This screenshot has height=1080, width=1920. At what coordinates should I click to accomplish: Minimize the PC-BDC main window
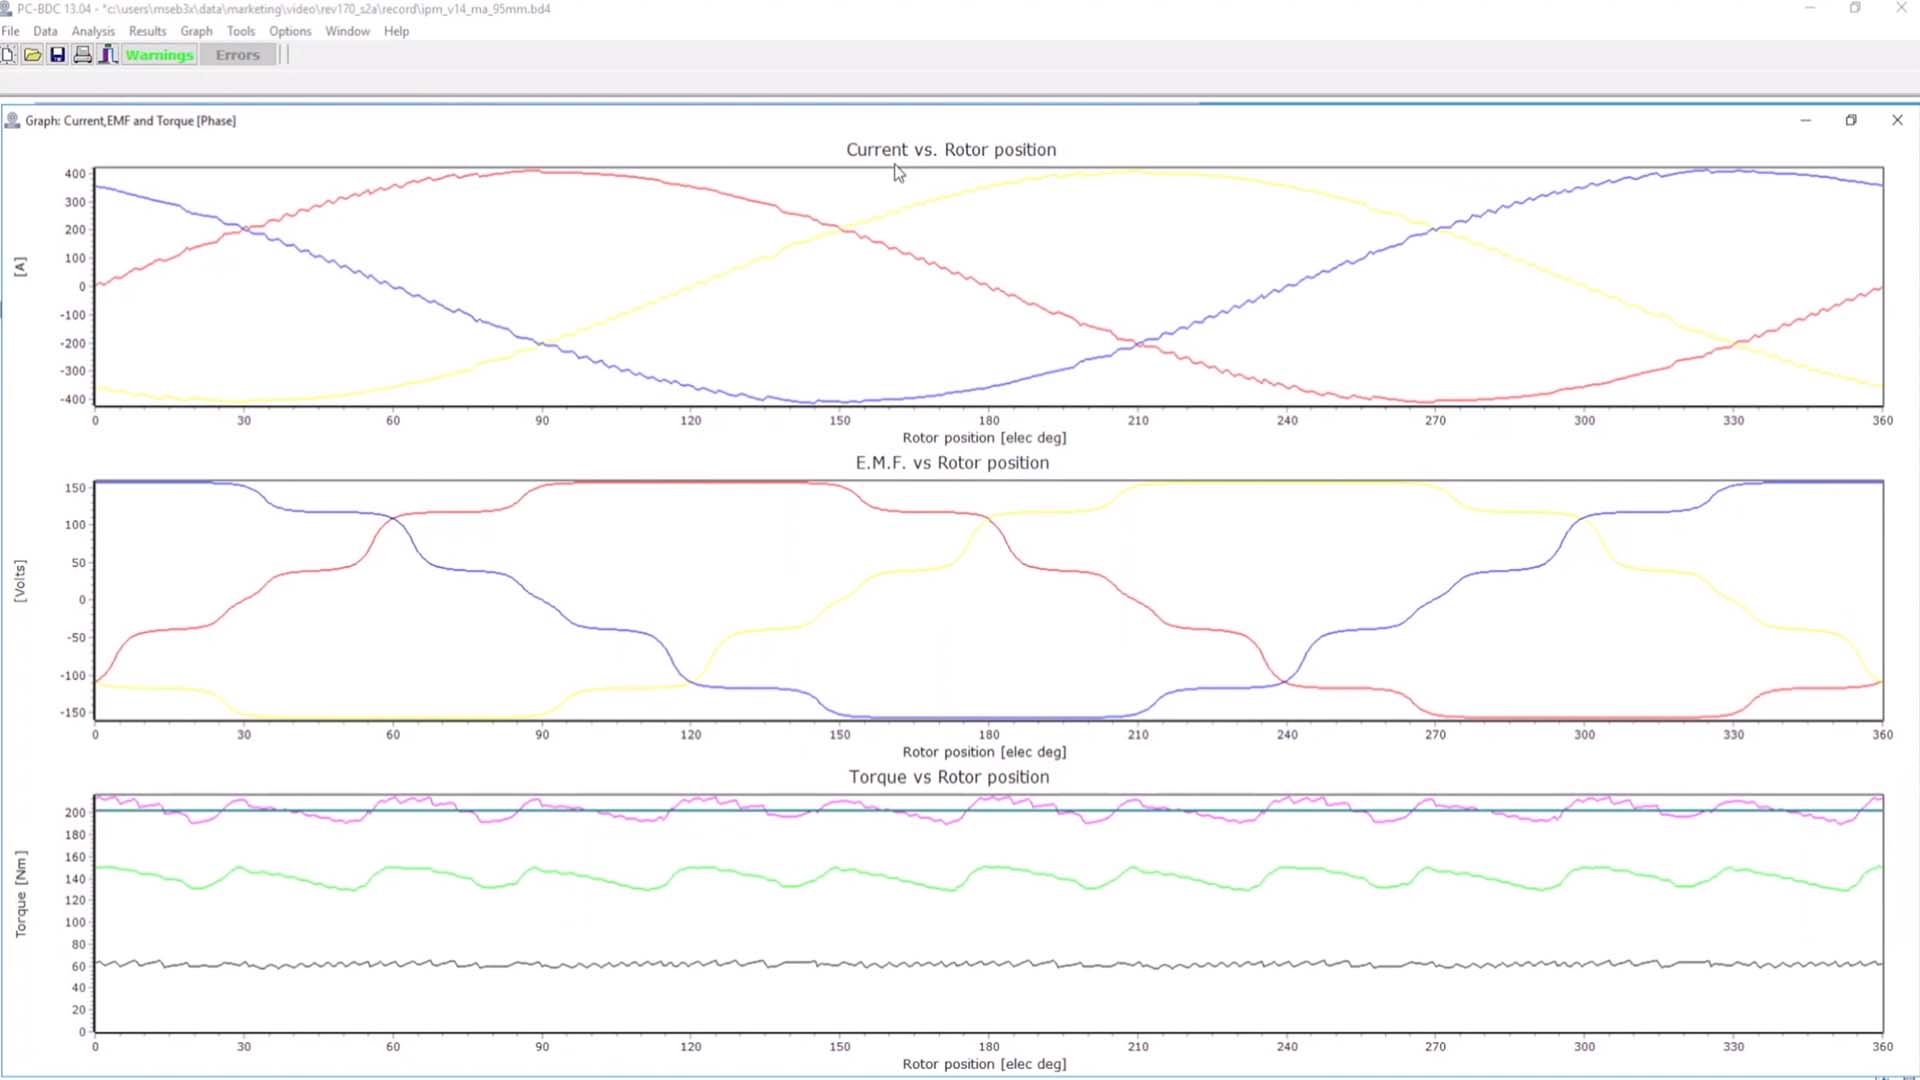1809,8
